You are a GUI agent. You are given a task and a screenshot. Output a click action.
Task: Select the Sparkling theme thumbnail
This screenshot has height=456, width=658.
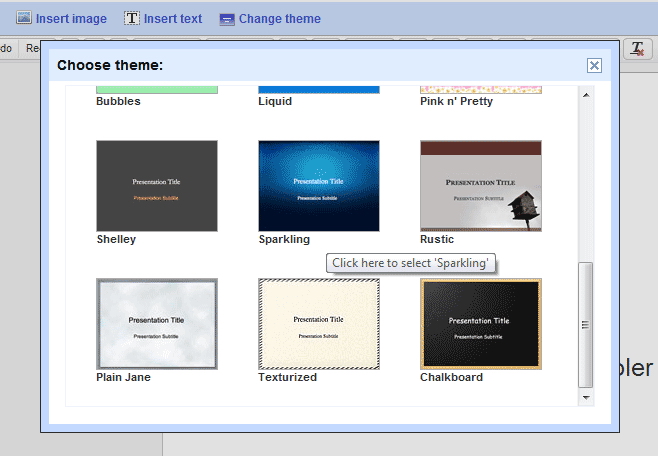318,186
